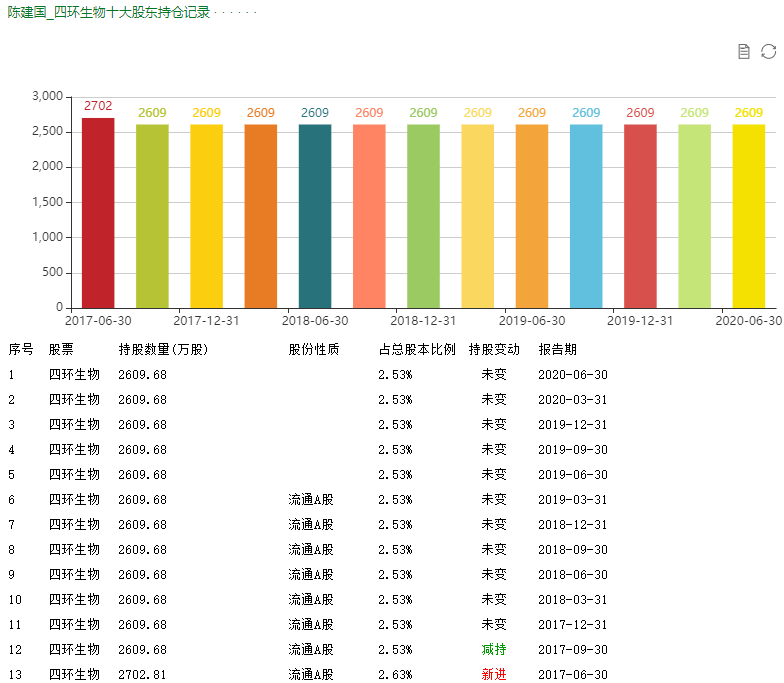The image size is (784, 683).
Task: Click the report date 2017-09-30
Action: click(x=573, y=650)
